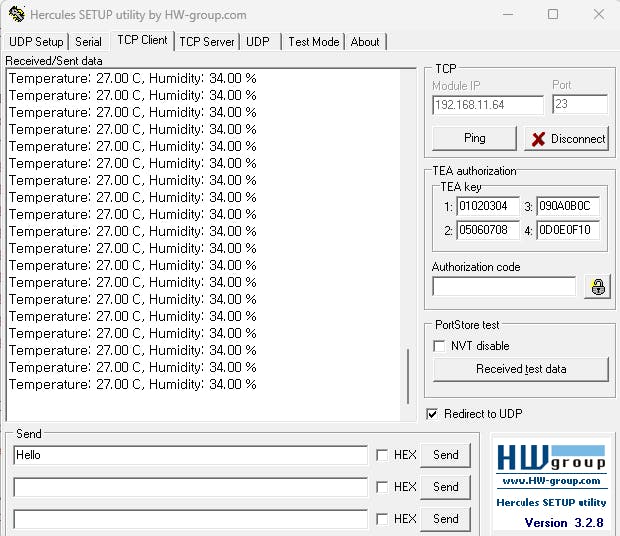Toggle HEX for the Hello line

pyautogui.click(x=382, y=455)
